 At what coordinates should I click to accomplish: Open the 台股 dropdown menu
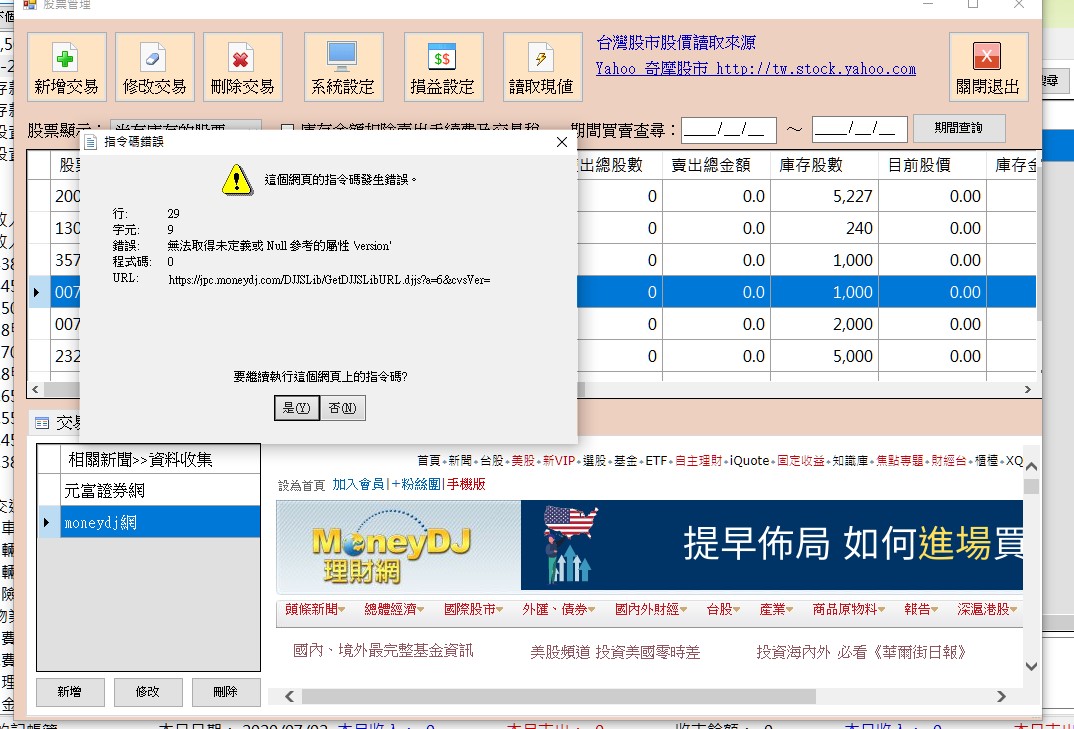click(723, 609)
